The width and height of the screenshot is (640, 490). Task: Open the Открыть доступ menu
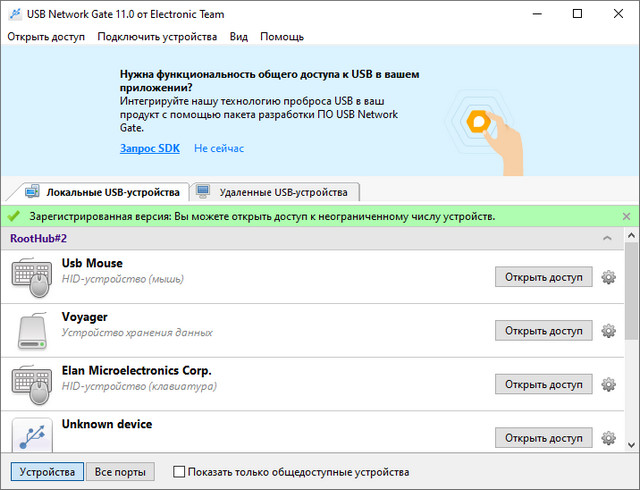point(48,37)
